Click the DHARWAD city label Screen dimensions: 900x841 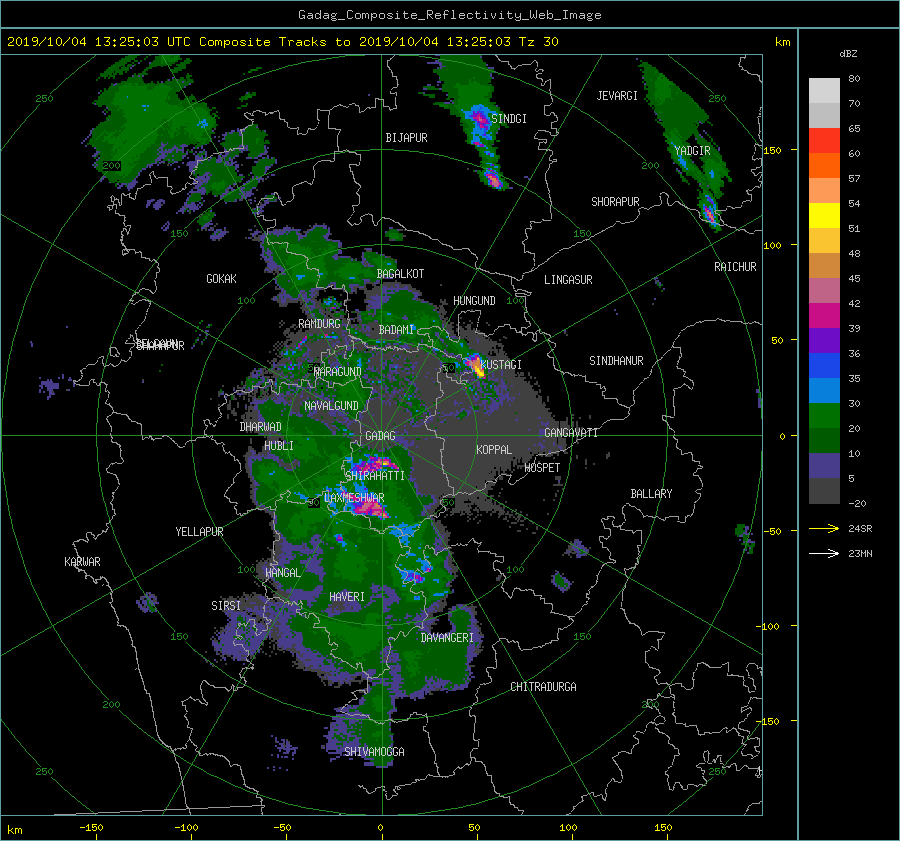tap(260, 427)
